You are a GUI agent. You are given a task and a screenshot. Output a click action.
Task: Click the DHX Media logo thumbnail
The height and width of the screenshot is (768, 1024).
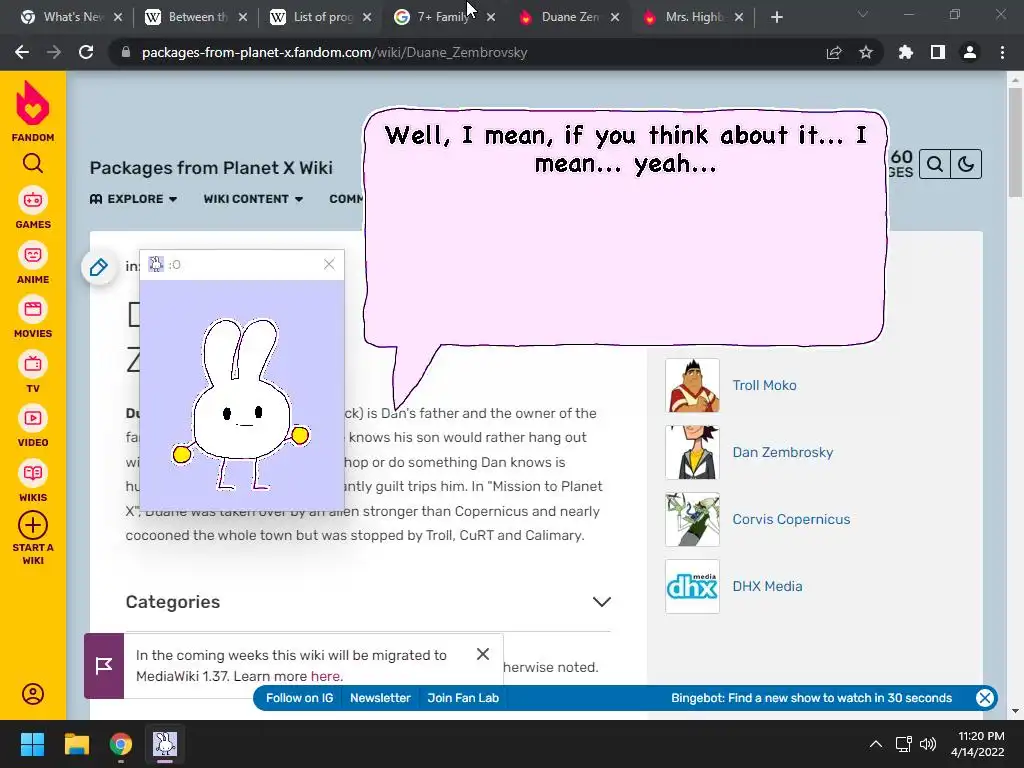(692, 586)
